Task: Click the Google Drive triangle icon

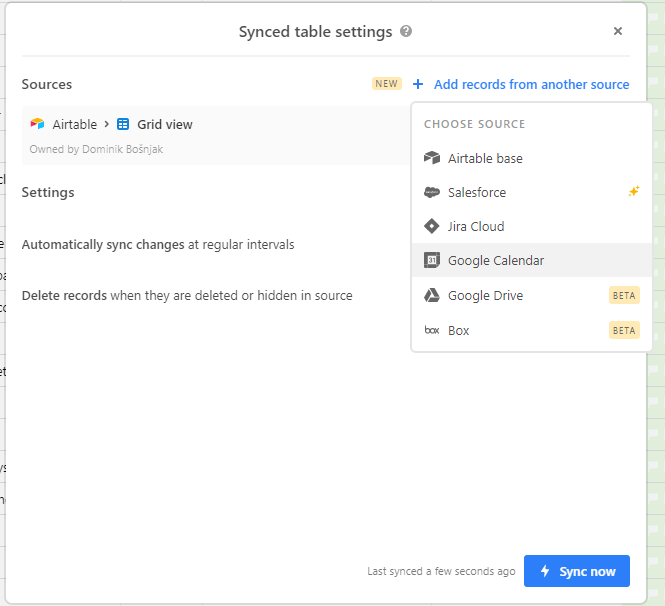Action: [x=432, y=295]
